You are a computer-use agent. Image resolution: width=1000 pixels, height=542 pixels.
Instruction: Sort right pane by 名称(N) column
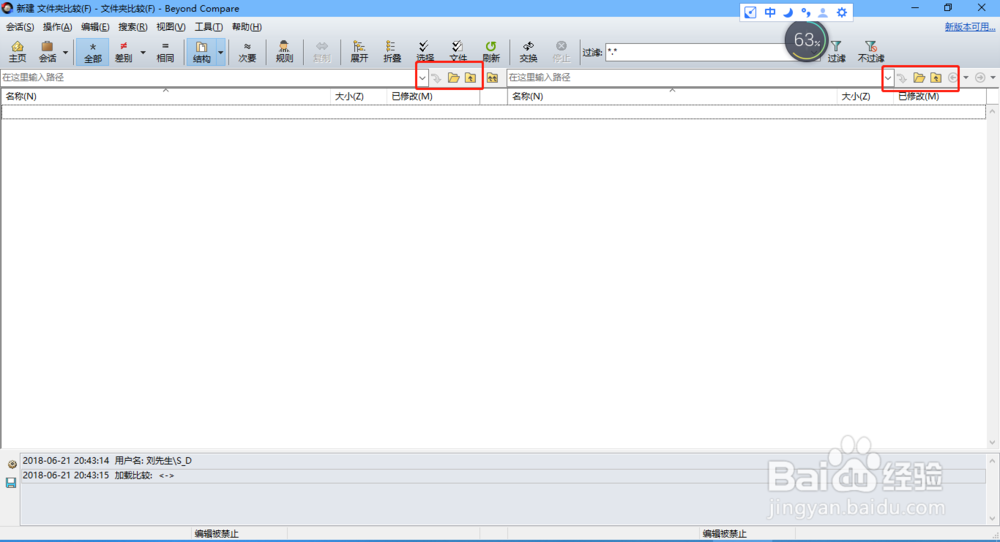pyautogui.click(x=672, y=96)
